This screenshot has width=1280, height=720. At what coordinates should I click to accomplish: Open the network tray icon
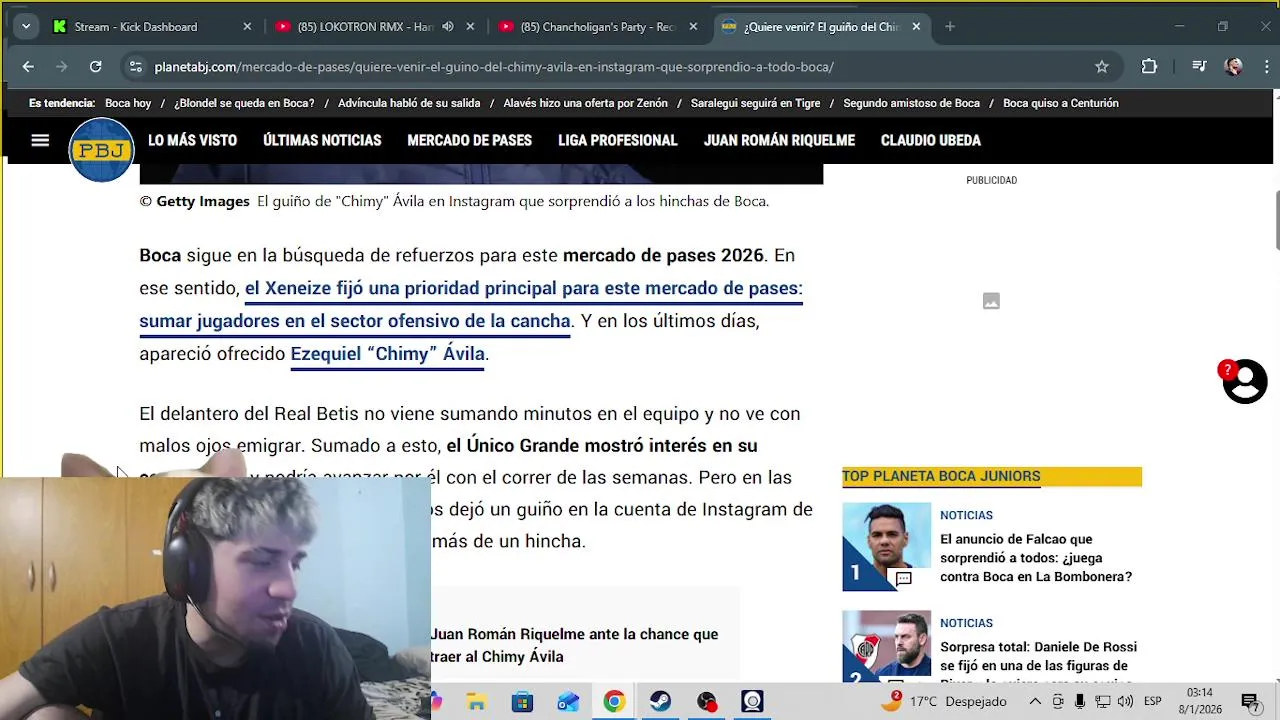click(x=1102, y=702)
